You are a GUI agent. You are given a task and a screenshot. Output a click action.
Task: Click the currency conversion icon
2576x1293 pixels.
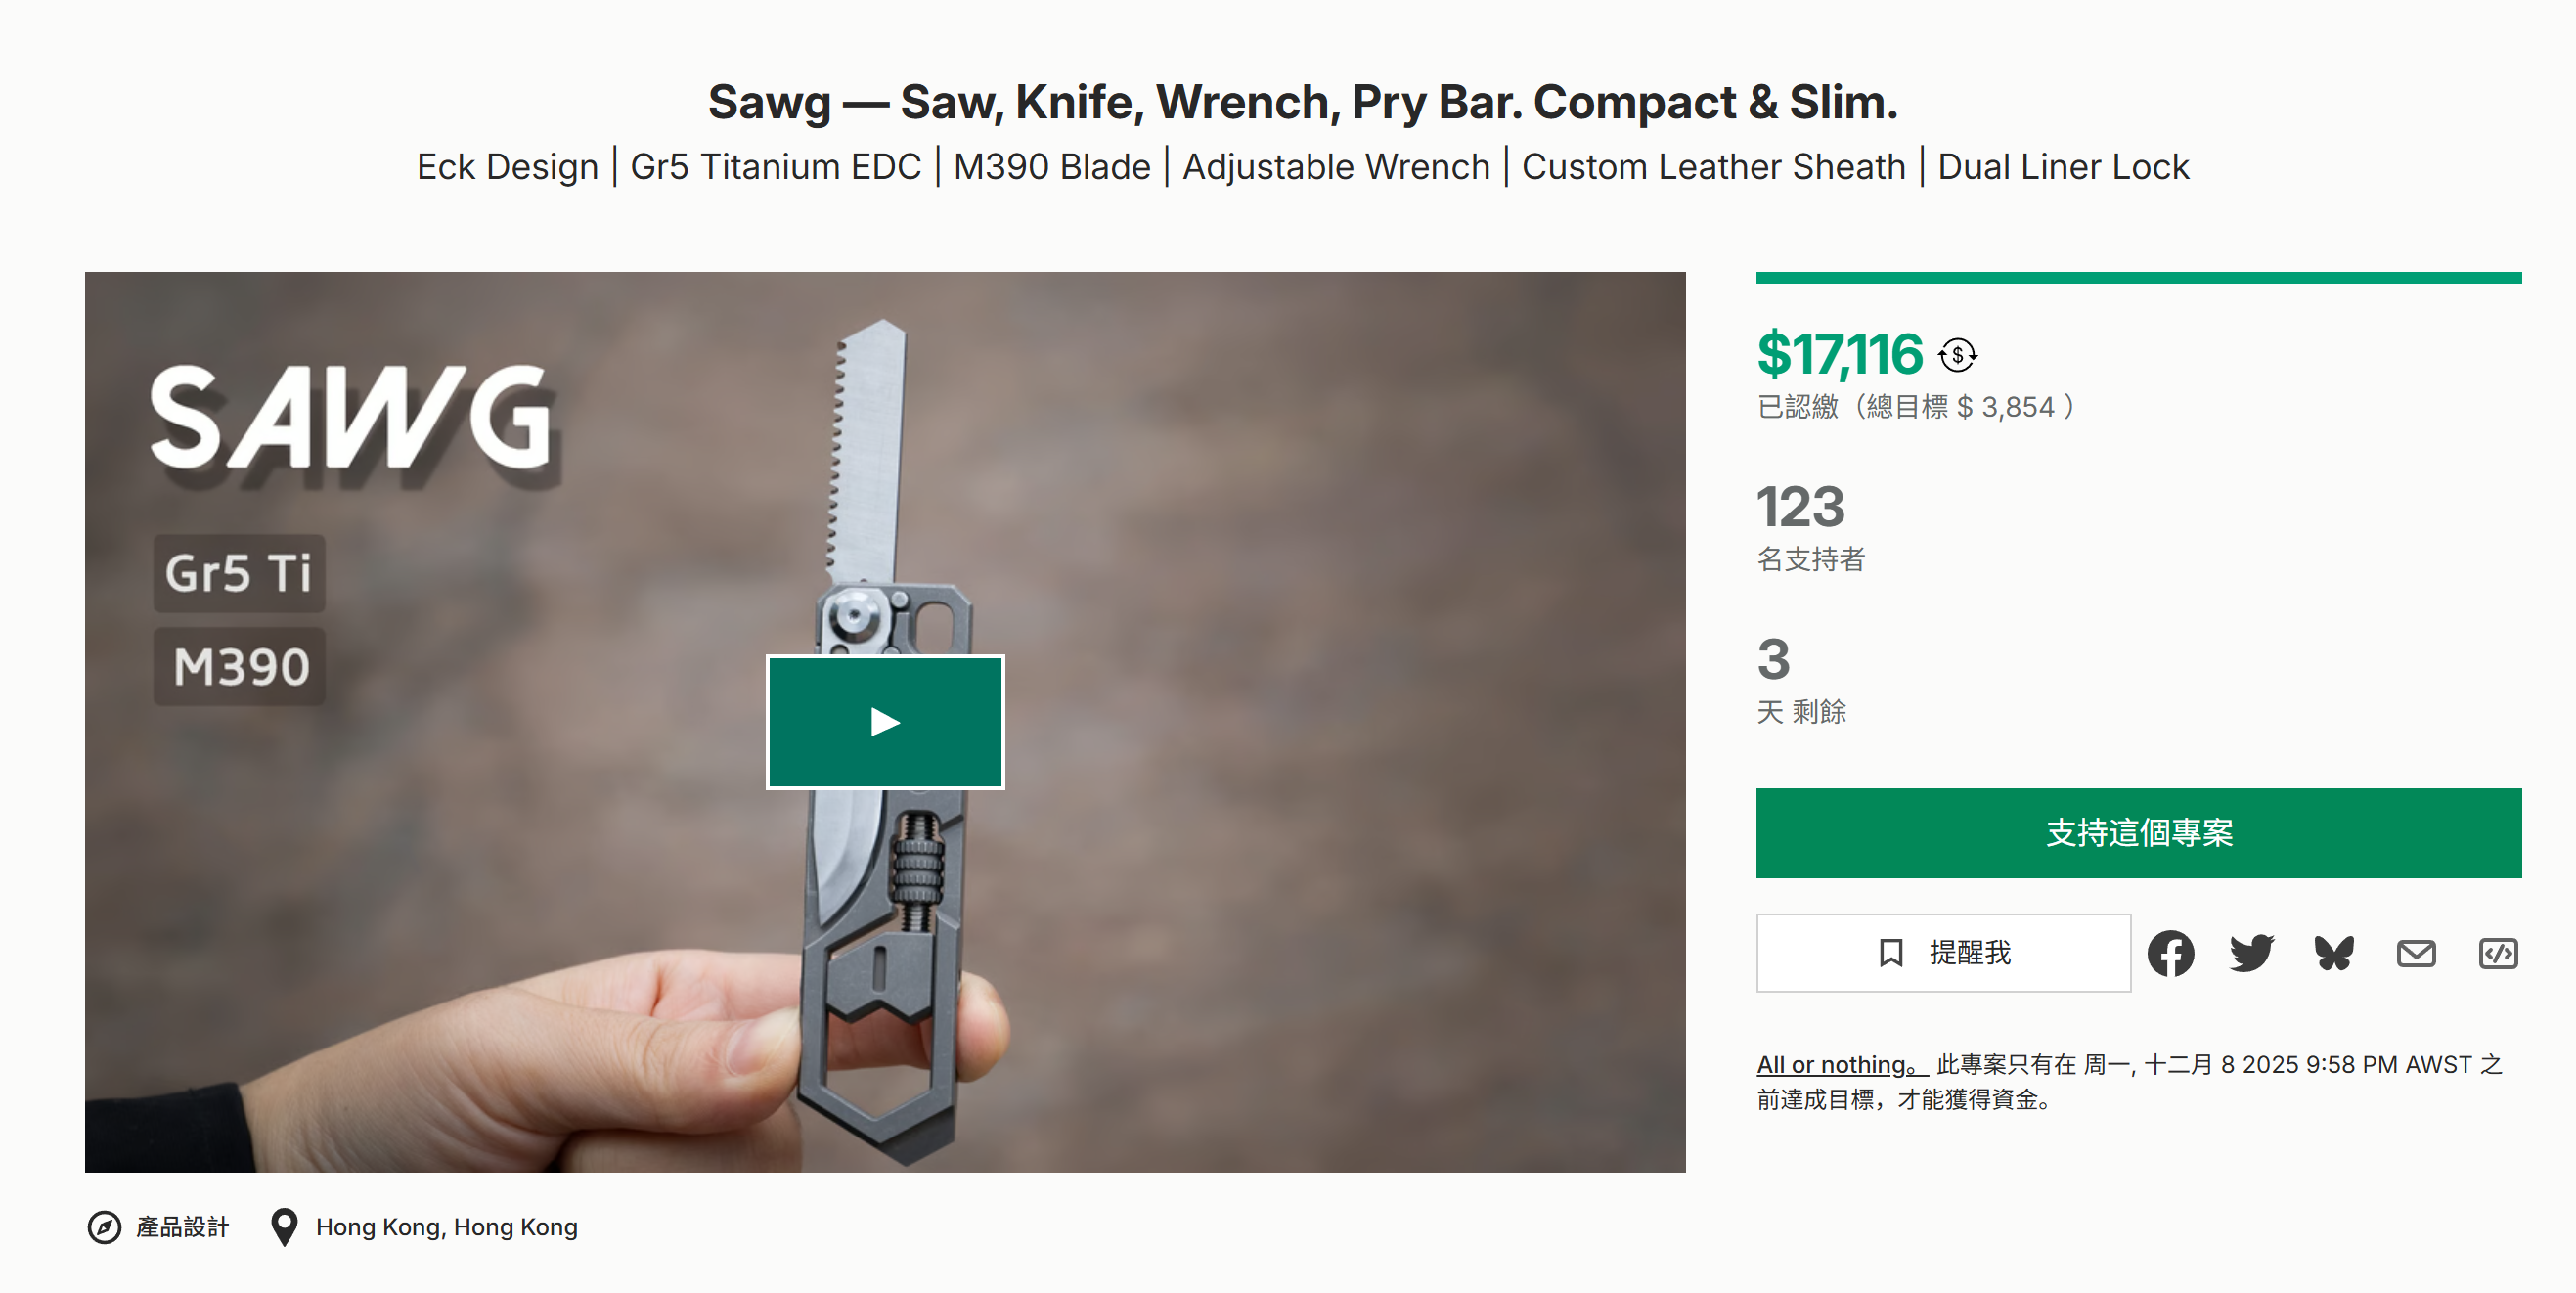[1957, 355]
